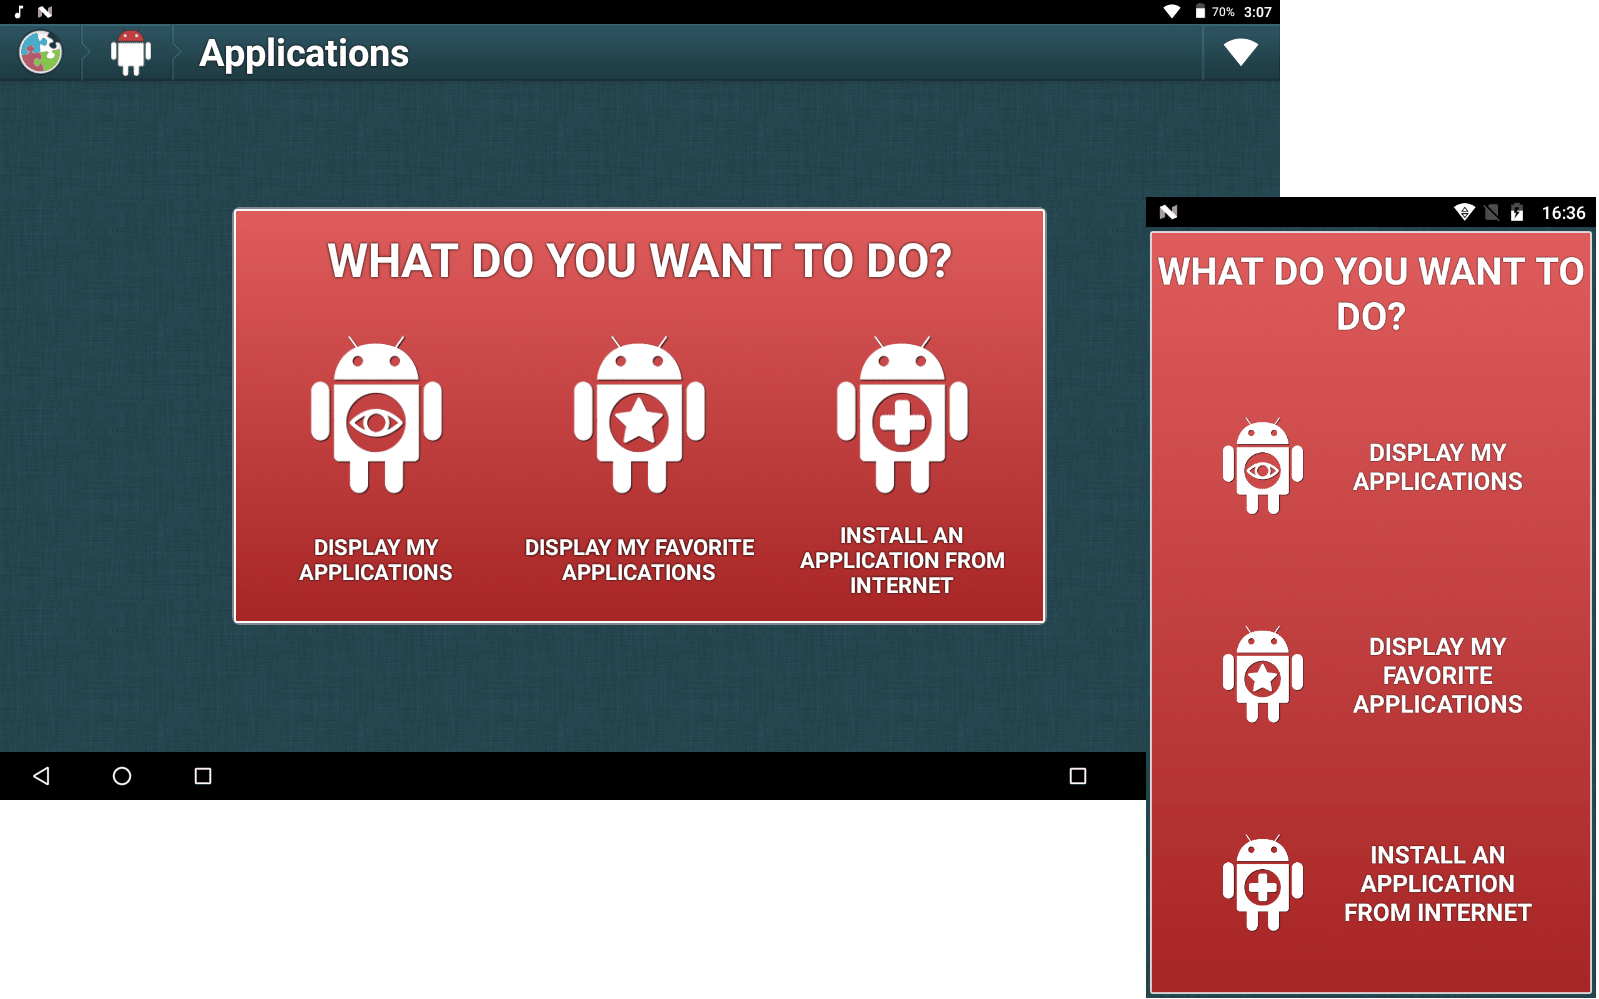The image size is (1599, 999).
Task: Click tablet heading WHAT DO YOU WANT TO DO?
Action: click(x=640, y=261)
